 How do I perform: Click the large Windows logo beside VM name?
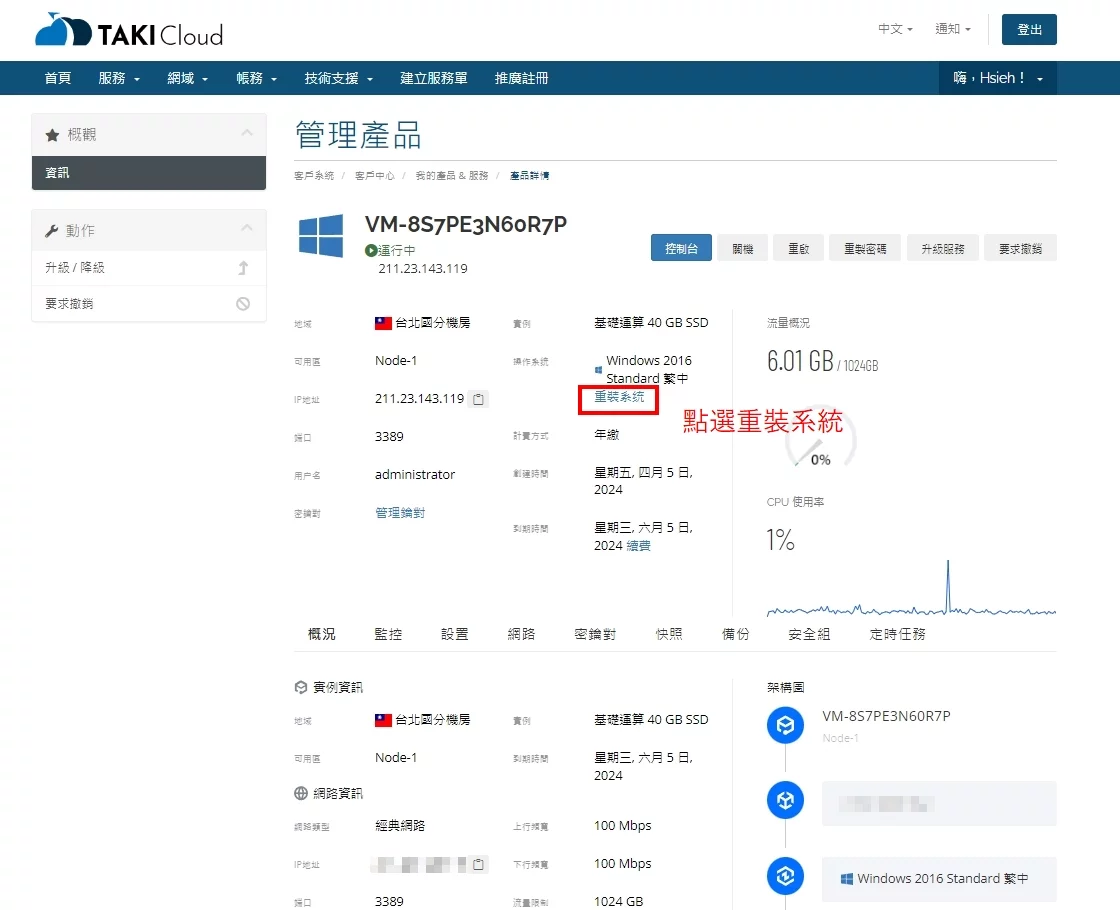click(321, 235)
